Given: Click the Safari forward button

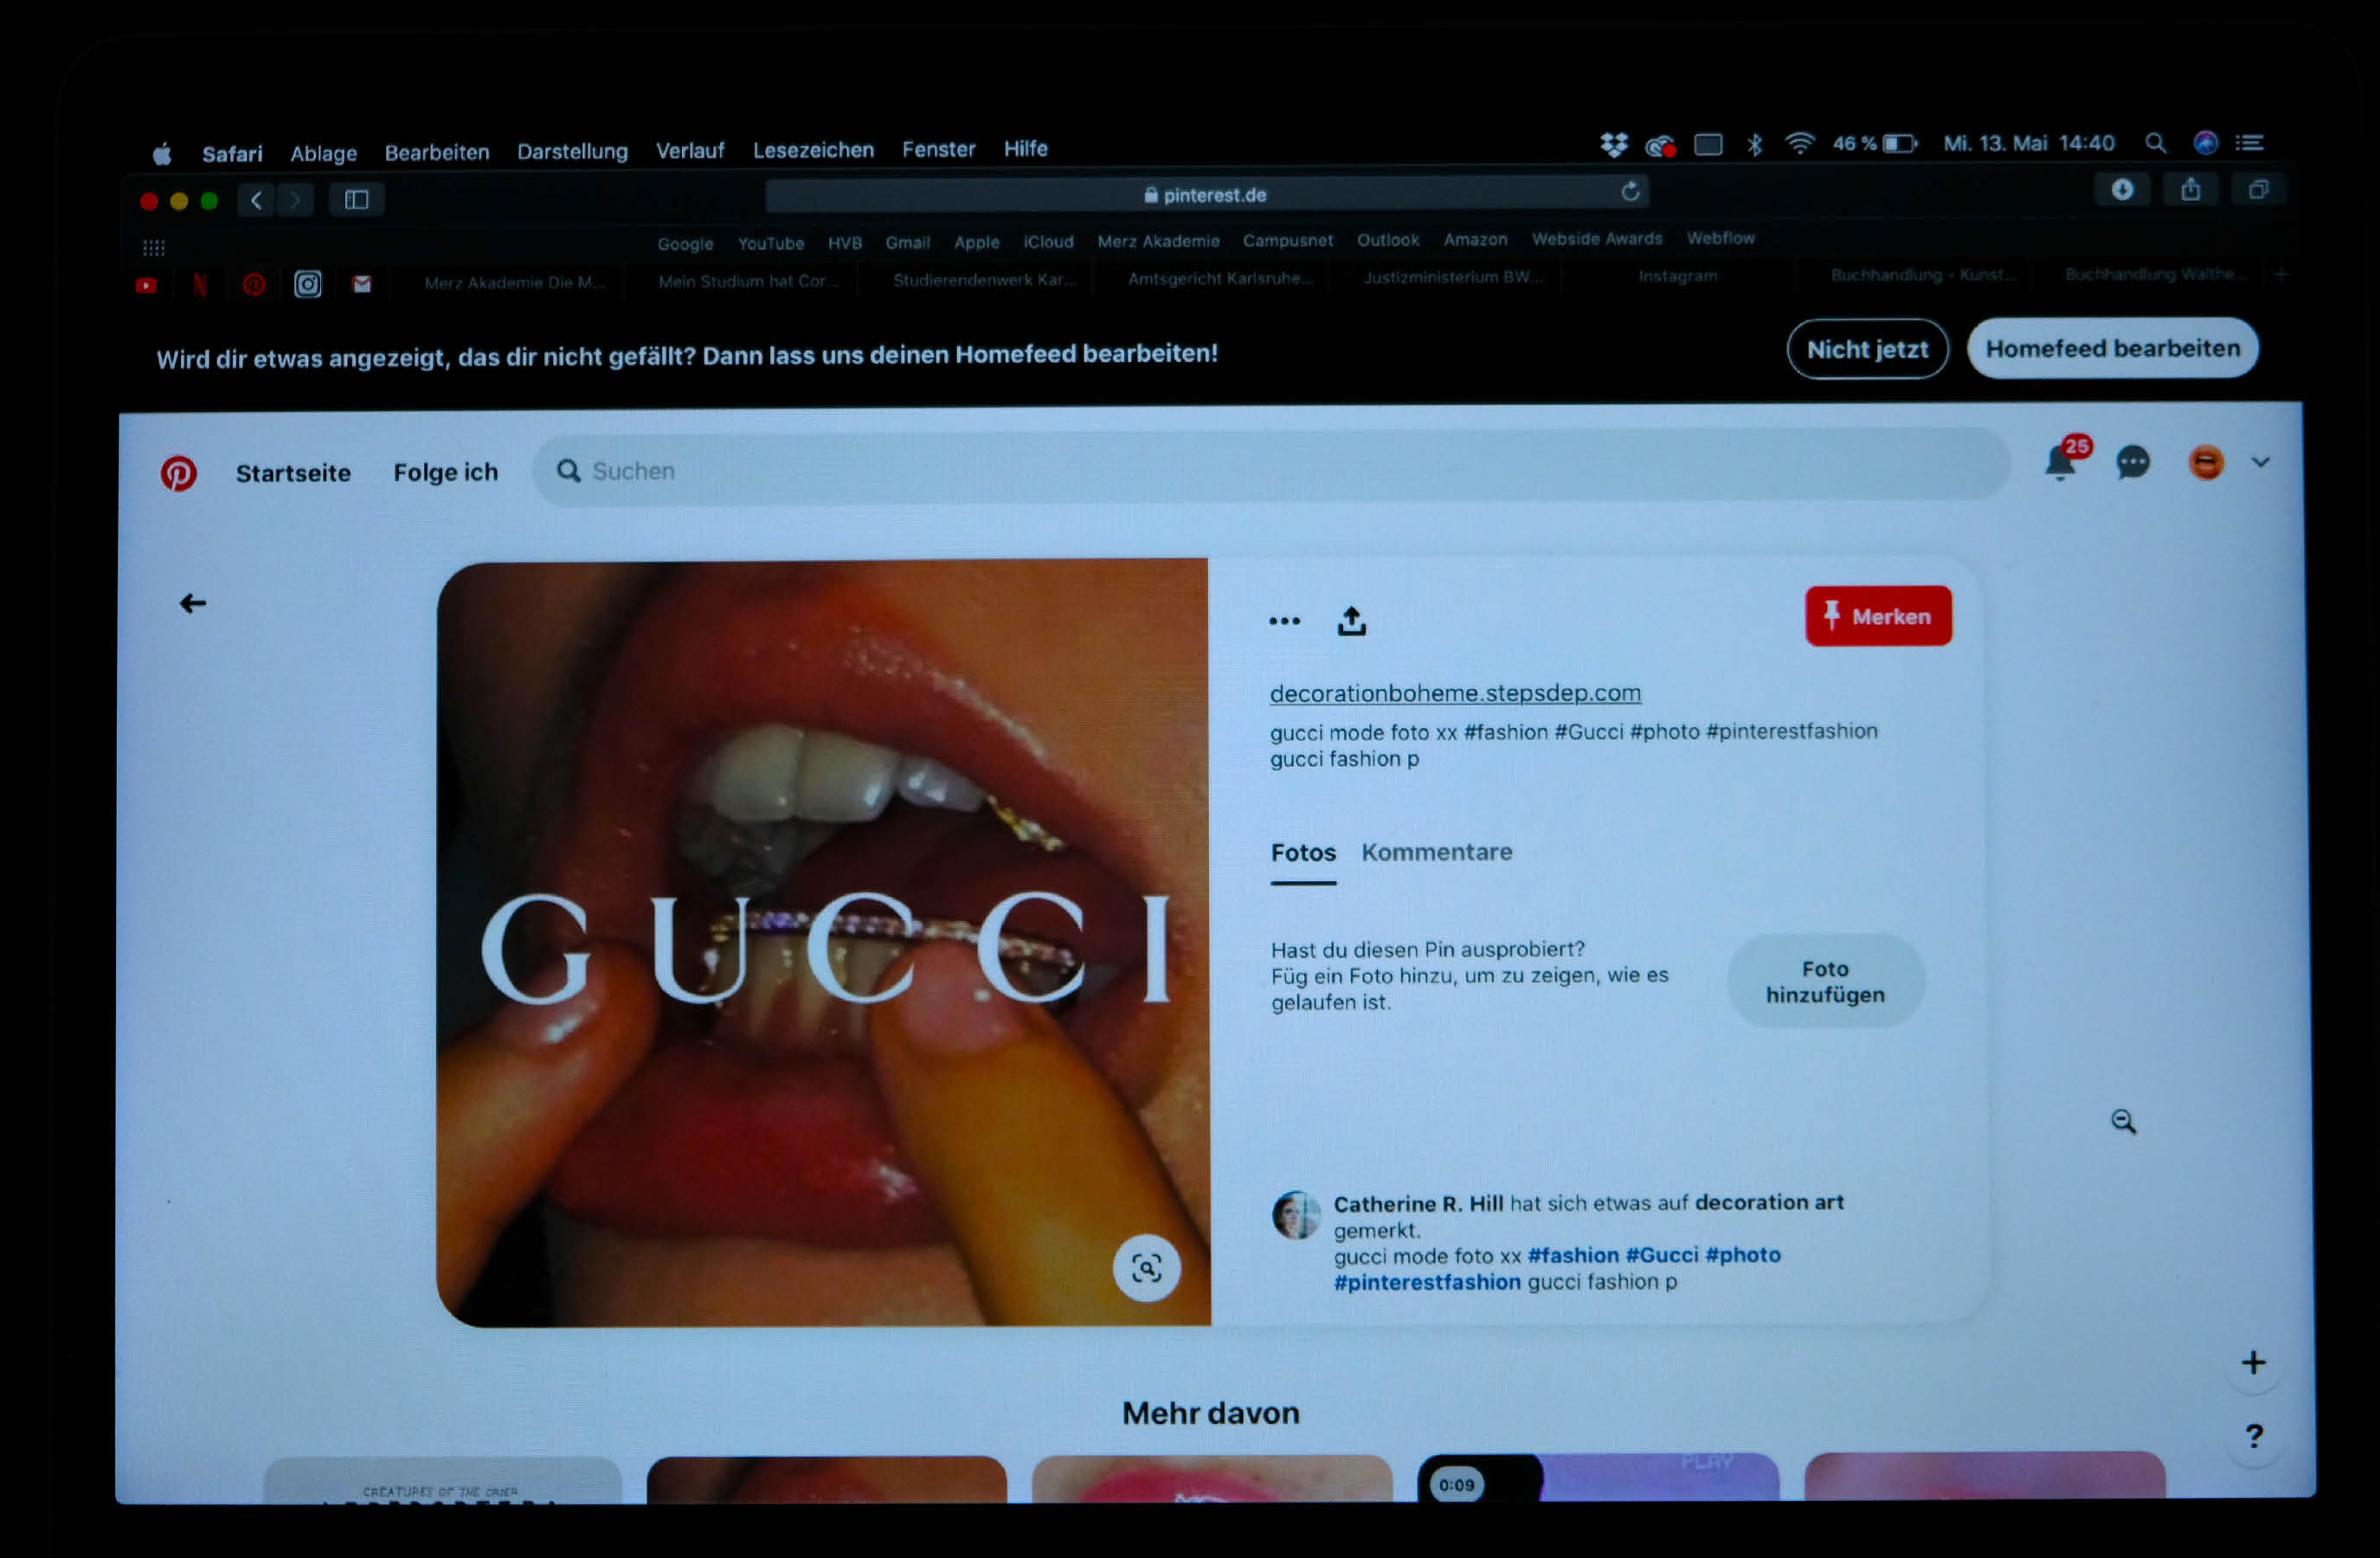Looking at the screenshot, I should (x=295, y=200).
